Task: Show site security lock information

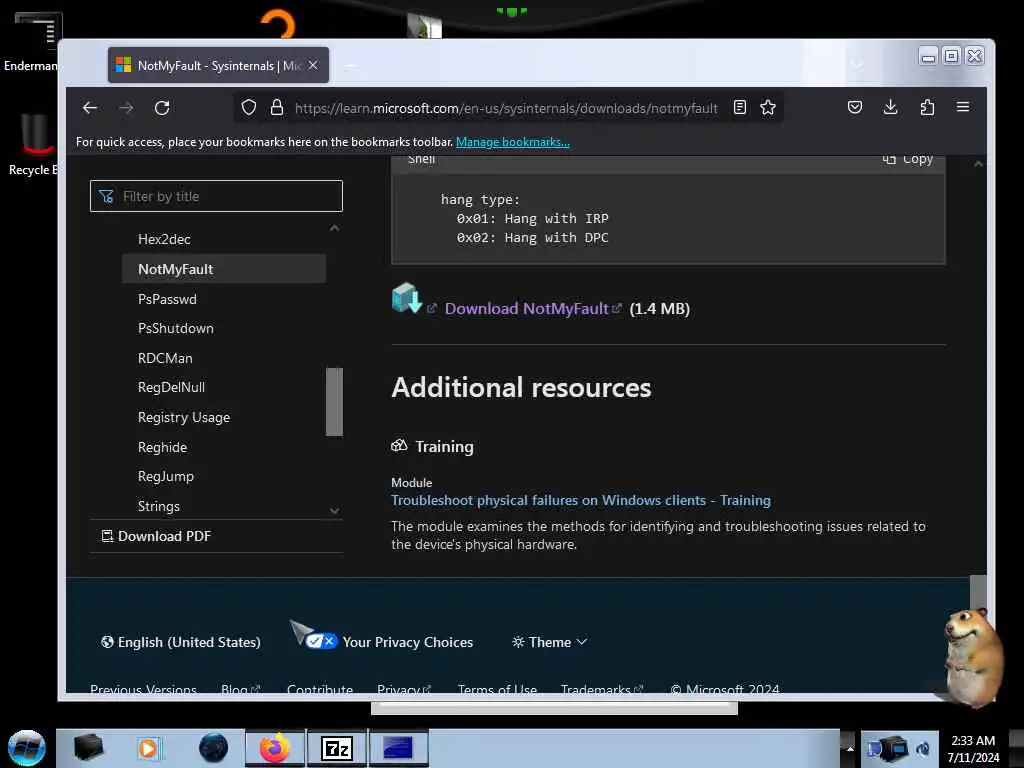Action: point(277,108)
